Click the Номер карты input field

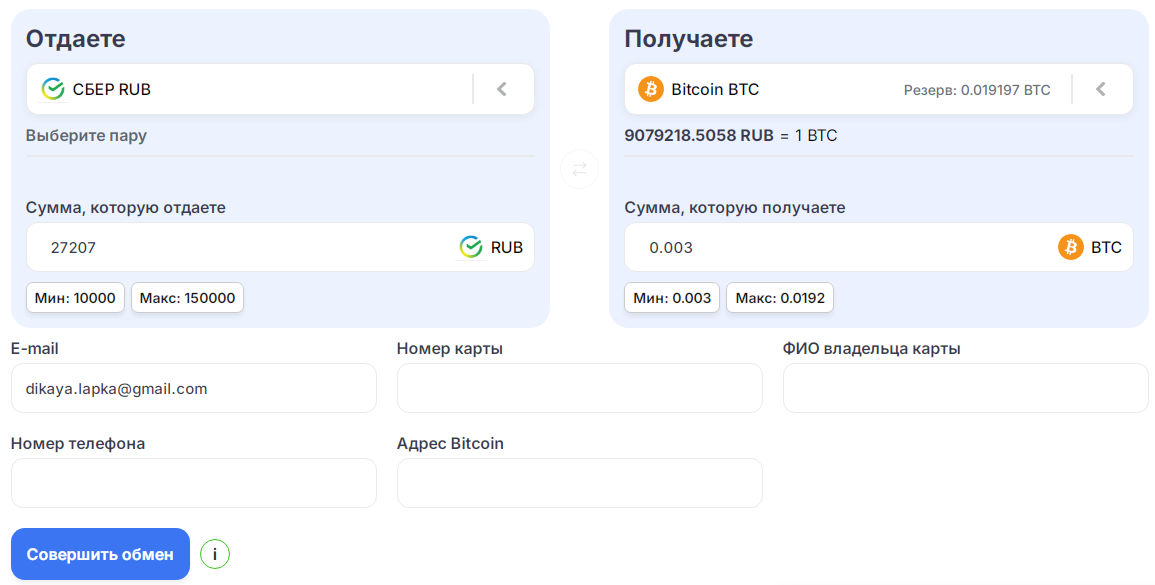tap(579, 388)
